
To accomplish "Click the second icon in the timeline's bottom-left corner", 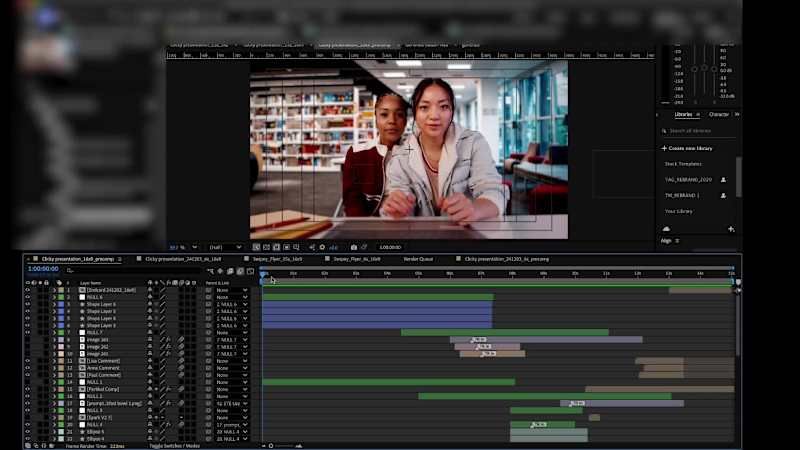I will [36, 446].
